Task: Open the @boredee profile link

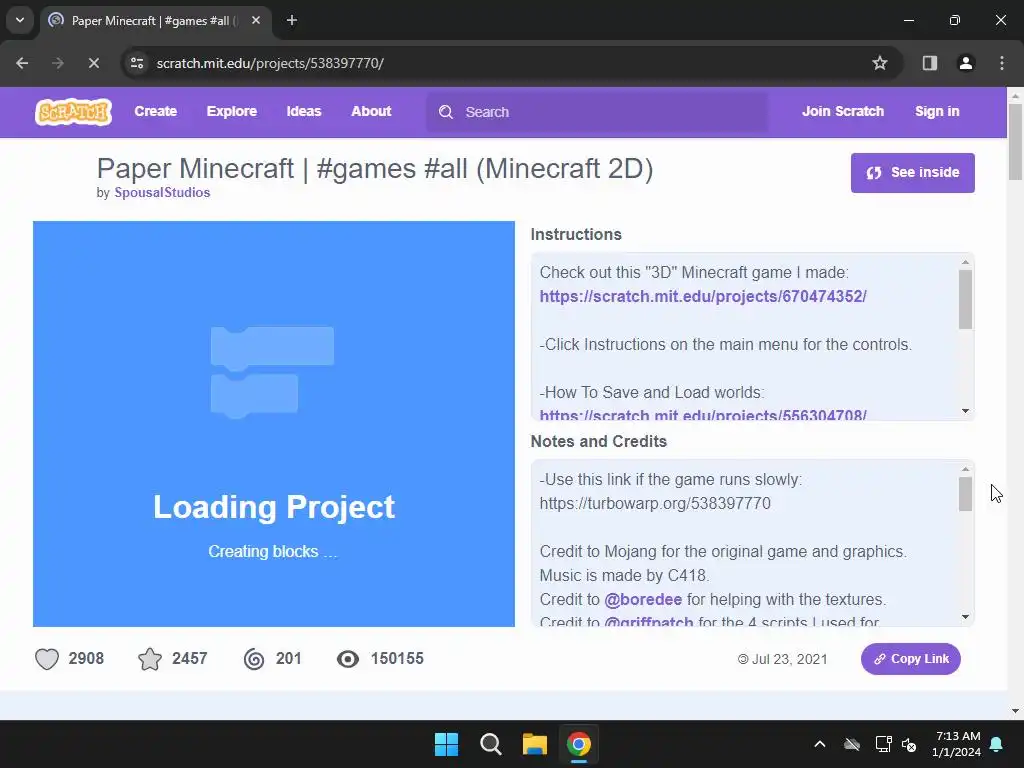Action: [643, 600]
